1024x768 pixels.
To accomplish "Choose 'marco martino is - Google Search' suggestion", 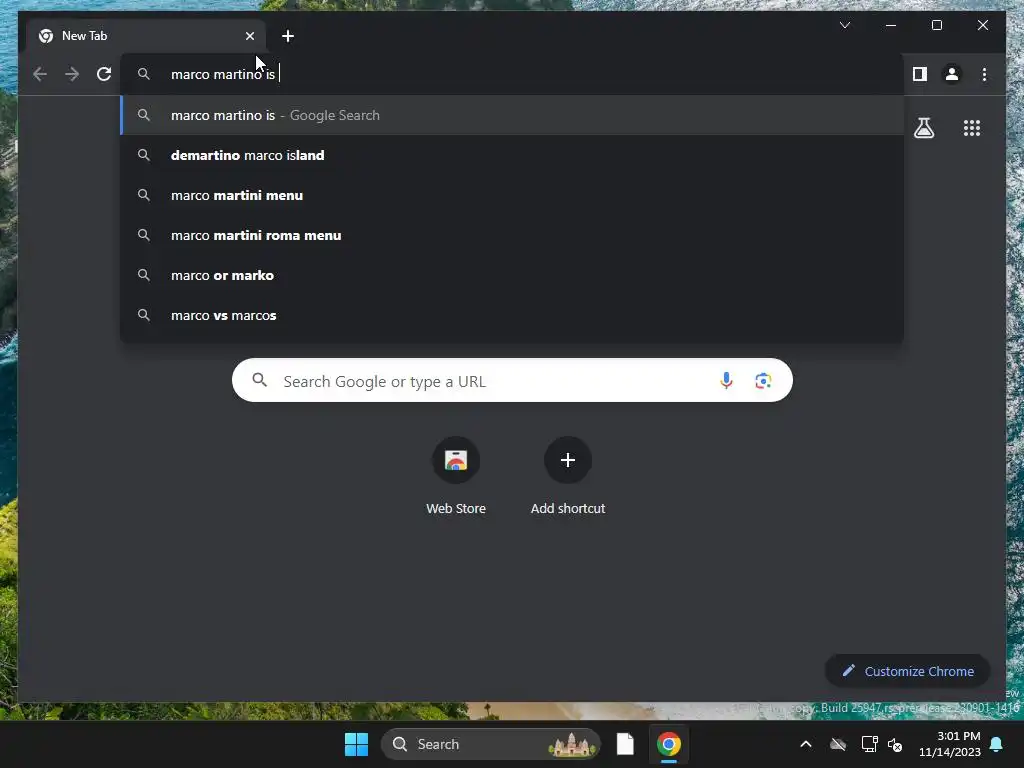I will (x=512, y=115).
